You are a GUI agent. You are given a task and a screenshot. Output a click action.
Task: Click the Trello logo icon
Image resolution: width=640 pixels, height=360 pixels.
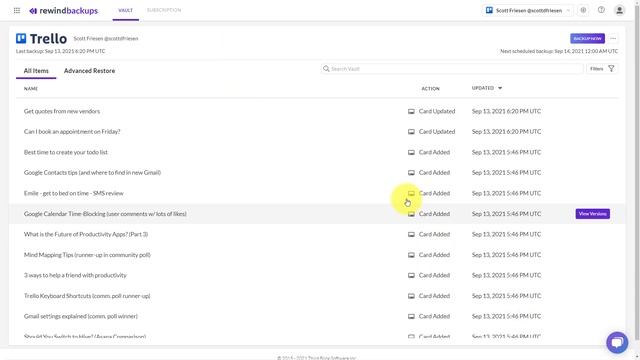[x=21, y=38]
